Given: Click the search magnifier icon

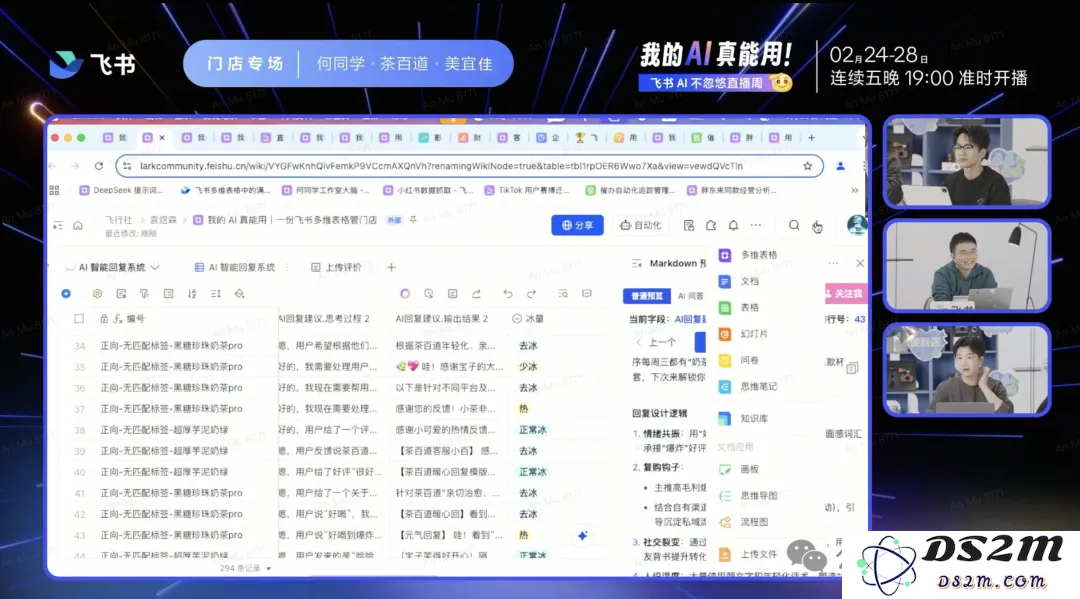Looking at the screenshot, I should [794, 225].
